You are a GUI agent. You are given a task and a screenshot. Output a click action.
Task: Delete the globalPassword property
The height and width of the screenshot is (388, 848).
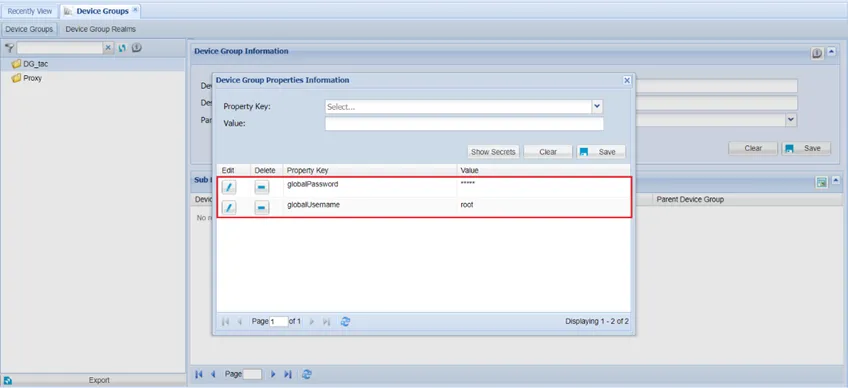pos(262,187)
